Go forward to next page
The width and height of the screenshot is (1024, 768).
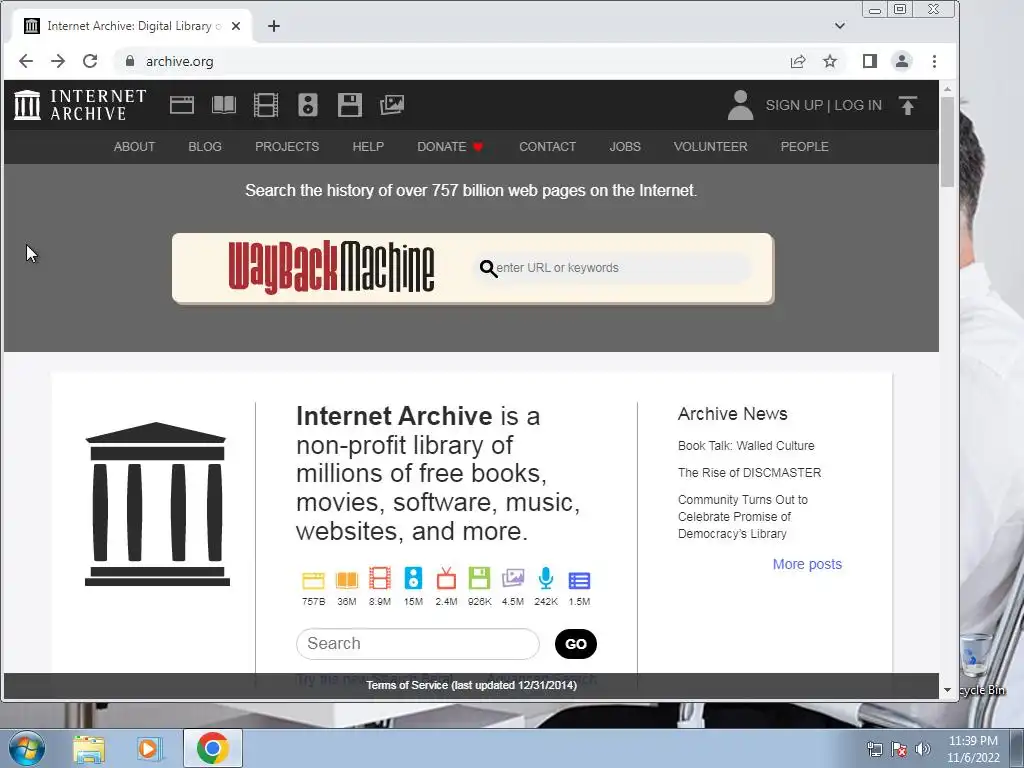click(58, 61)
